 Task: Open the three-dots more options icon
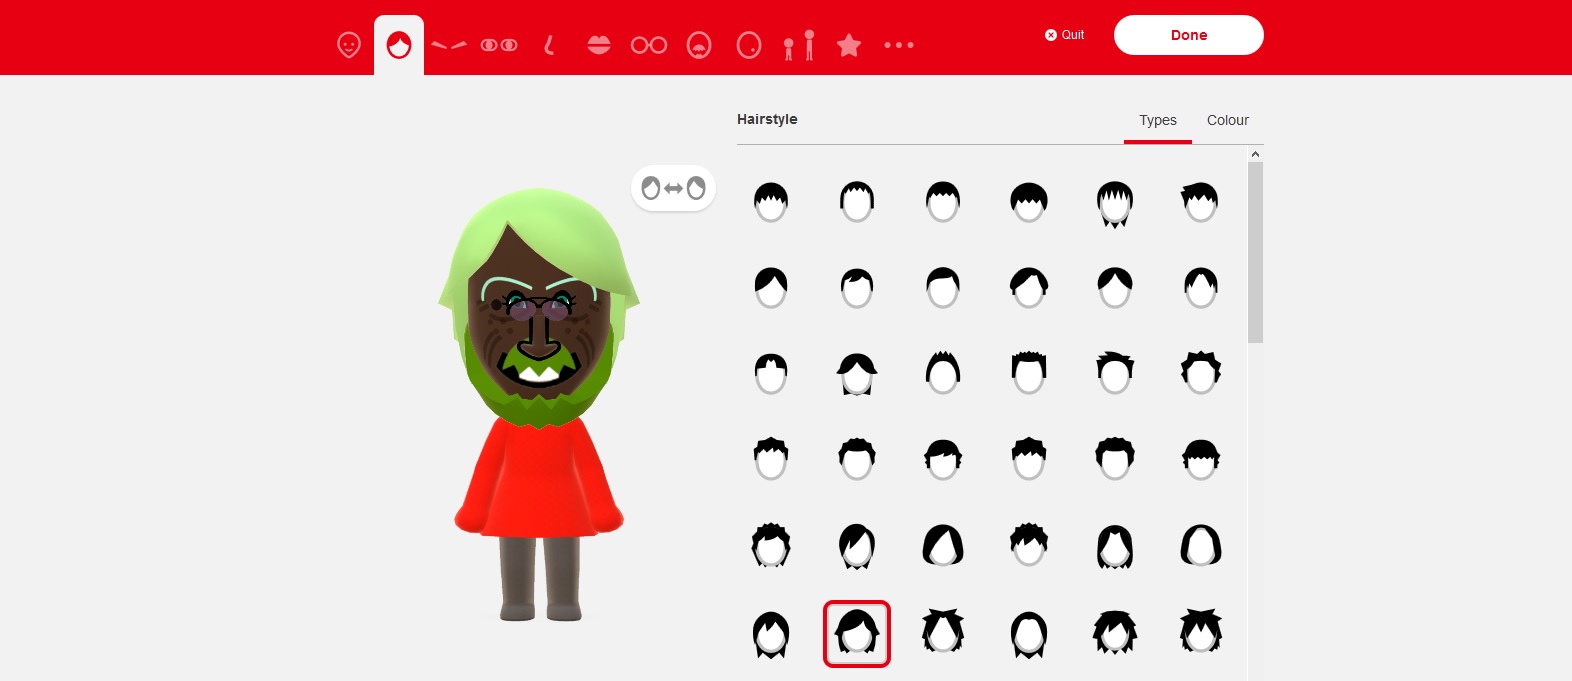point(899,45)
